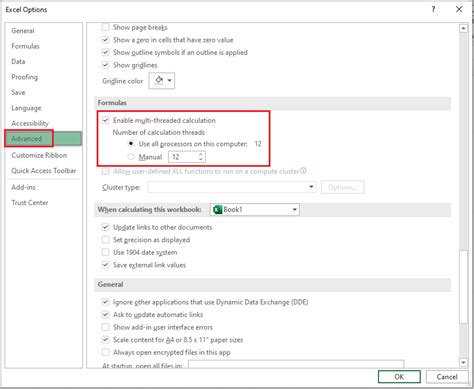Click the Help question mark icon
Viewport: 474px width, 389px height.
pyautogui.click(x=433, y=9)
